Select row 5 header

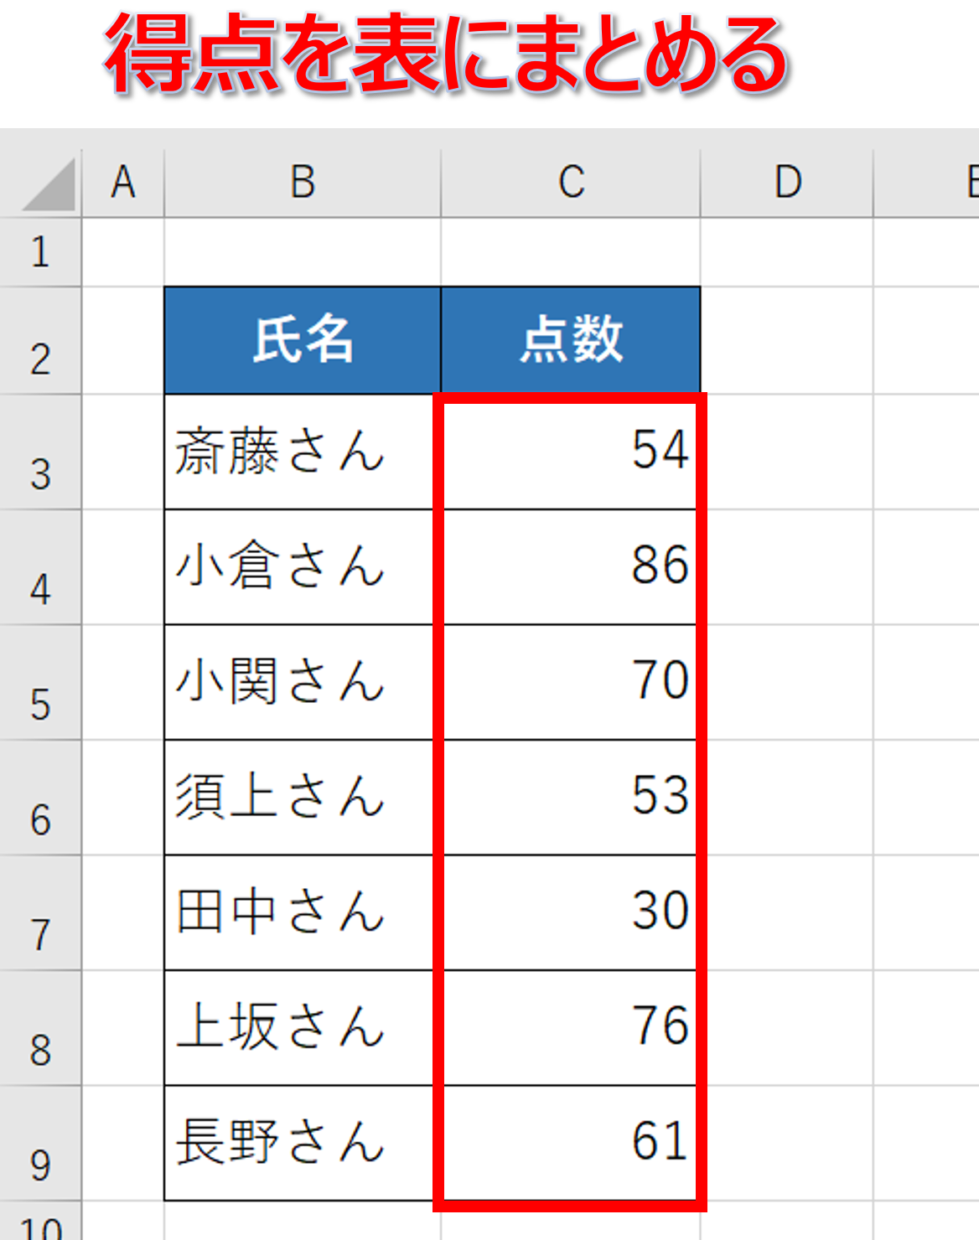(x=40, y=683)
